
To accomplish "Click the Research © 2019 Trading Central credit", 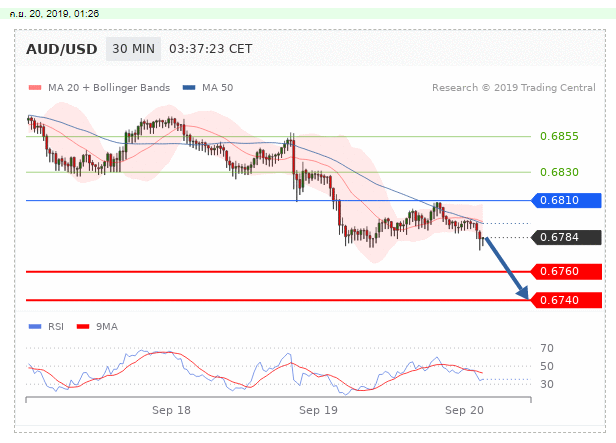I will pyautogui.click(x=513, y=88).
